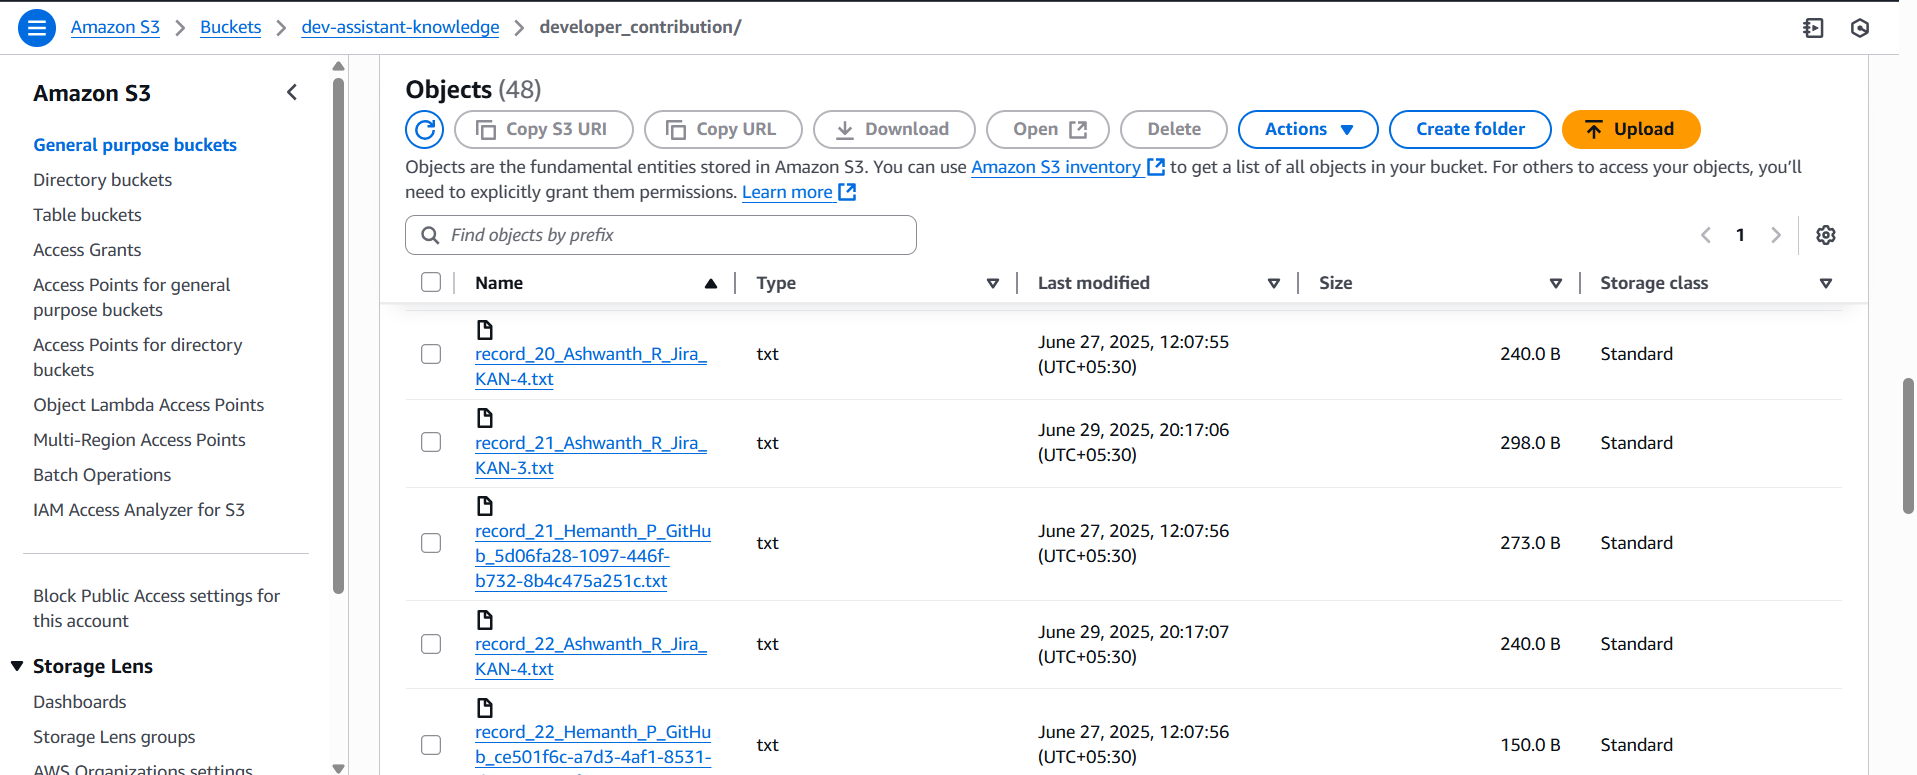Check record_21_Ashwanth_R_Jira_KAN-3.txt row checkbox
The image size is (1917, 775).
click(431, 442)
